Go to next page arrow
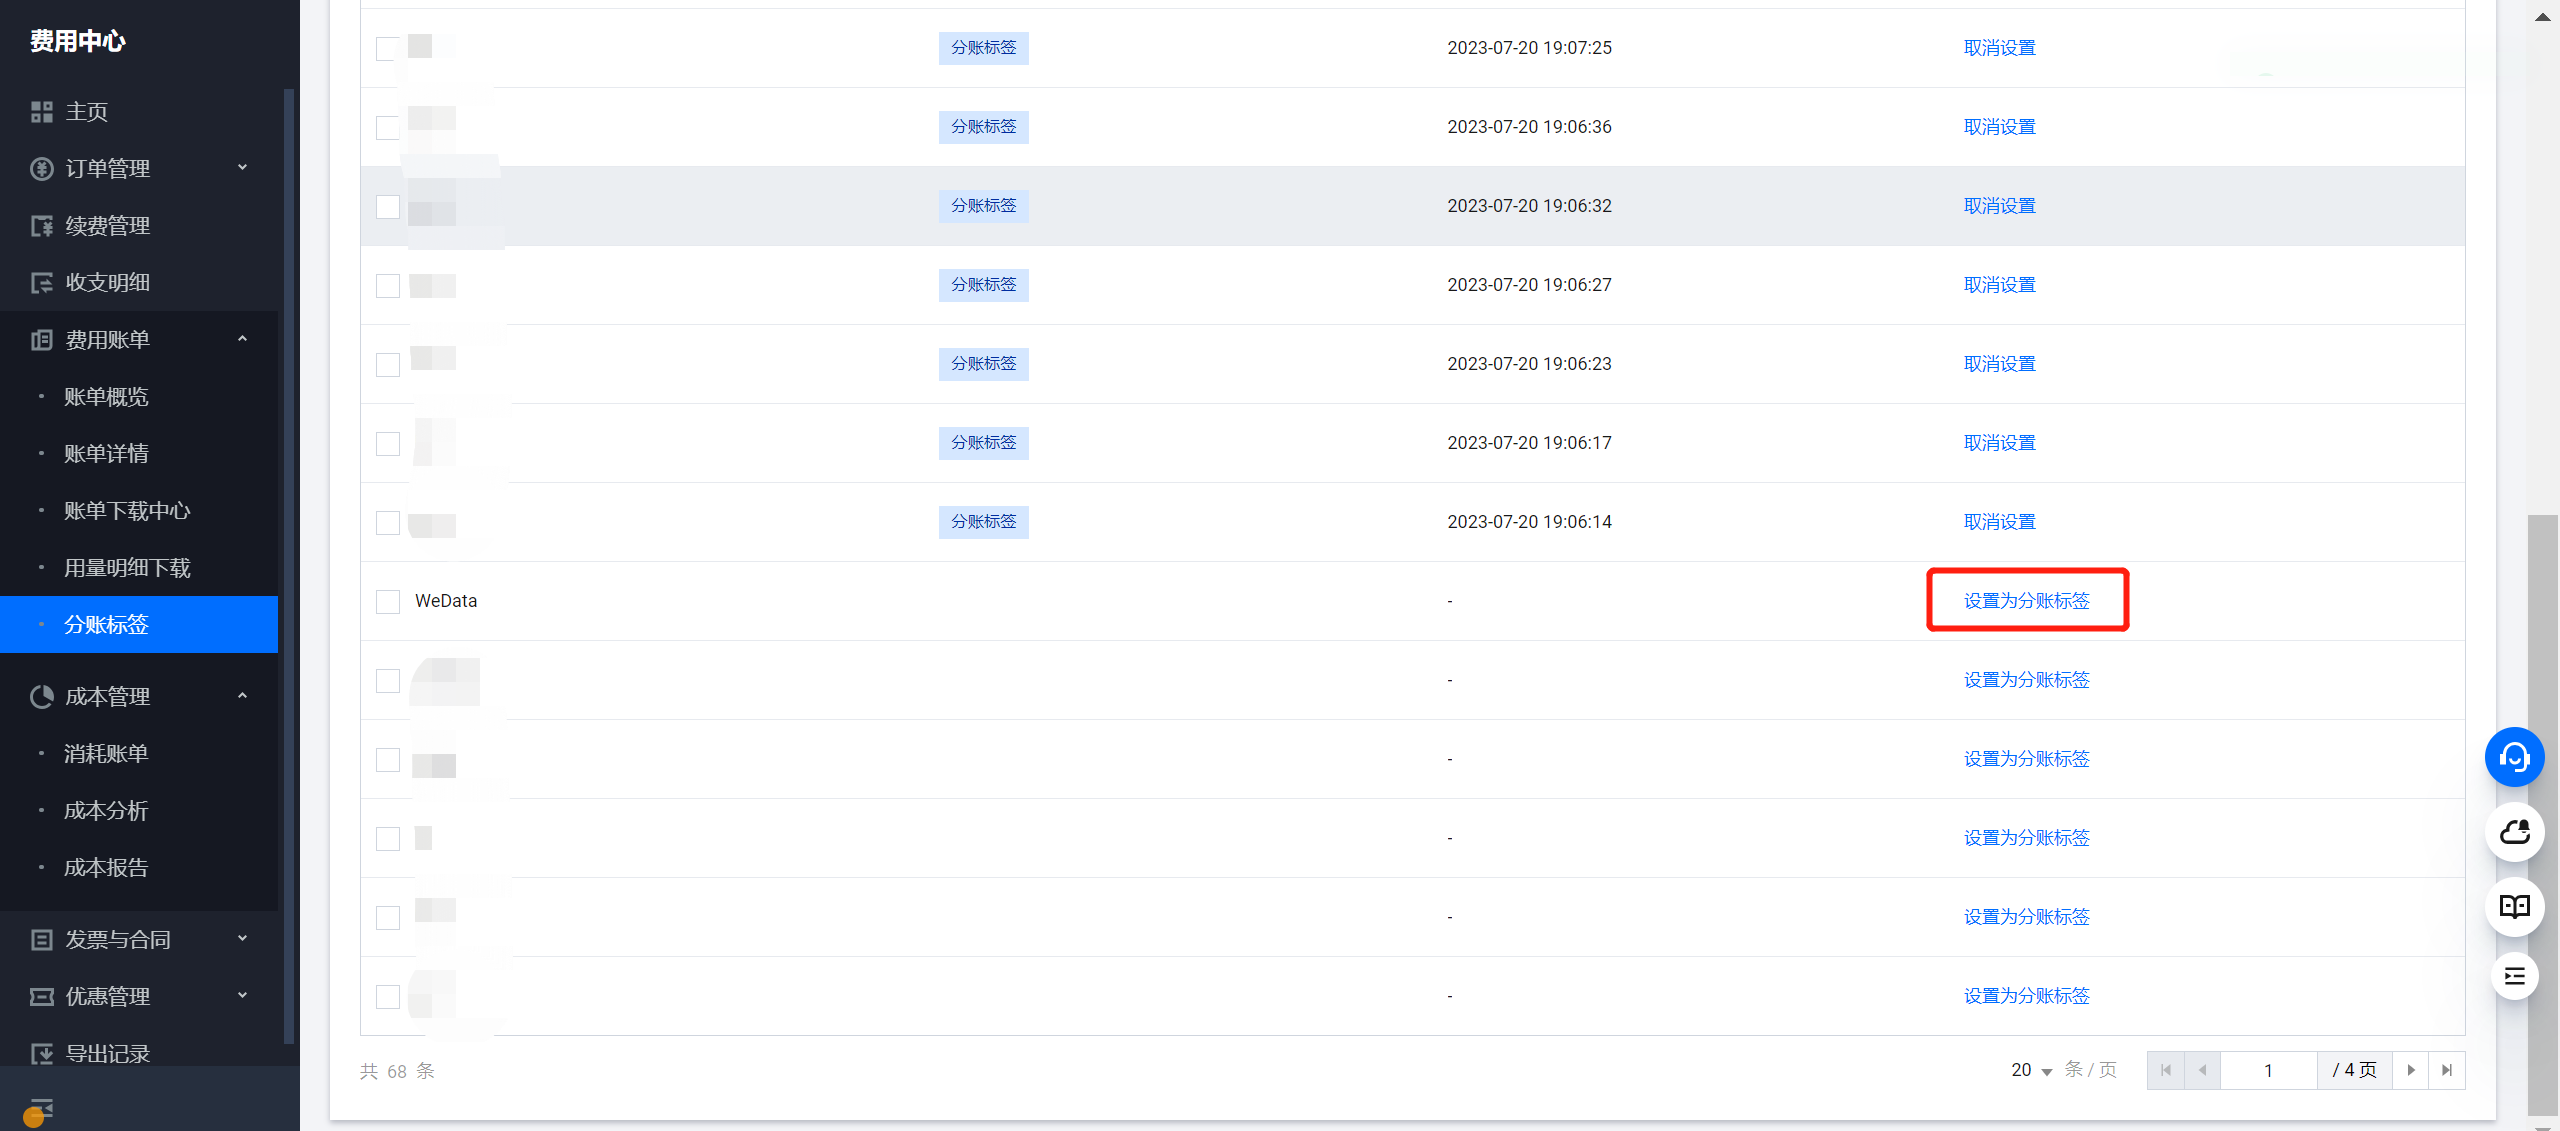This screenshot has width=2560, height=1131. coord(2410,1070)
